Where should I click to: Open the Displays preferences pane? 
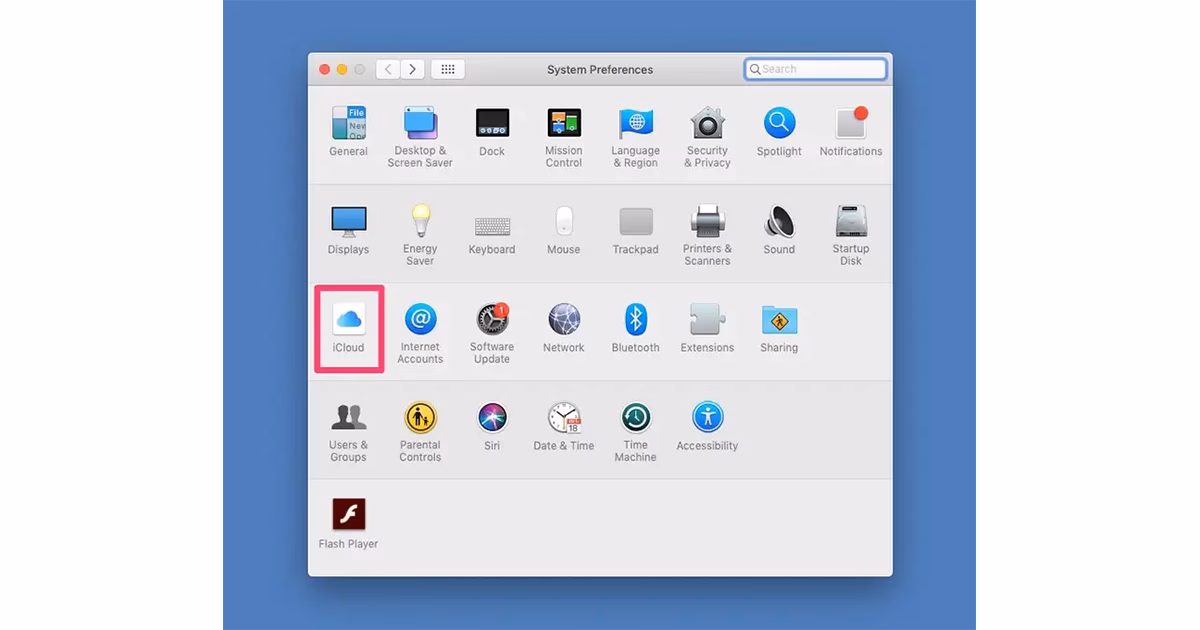348,230
